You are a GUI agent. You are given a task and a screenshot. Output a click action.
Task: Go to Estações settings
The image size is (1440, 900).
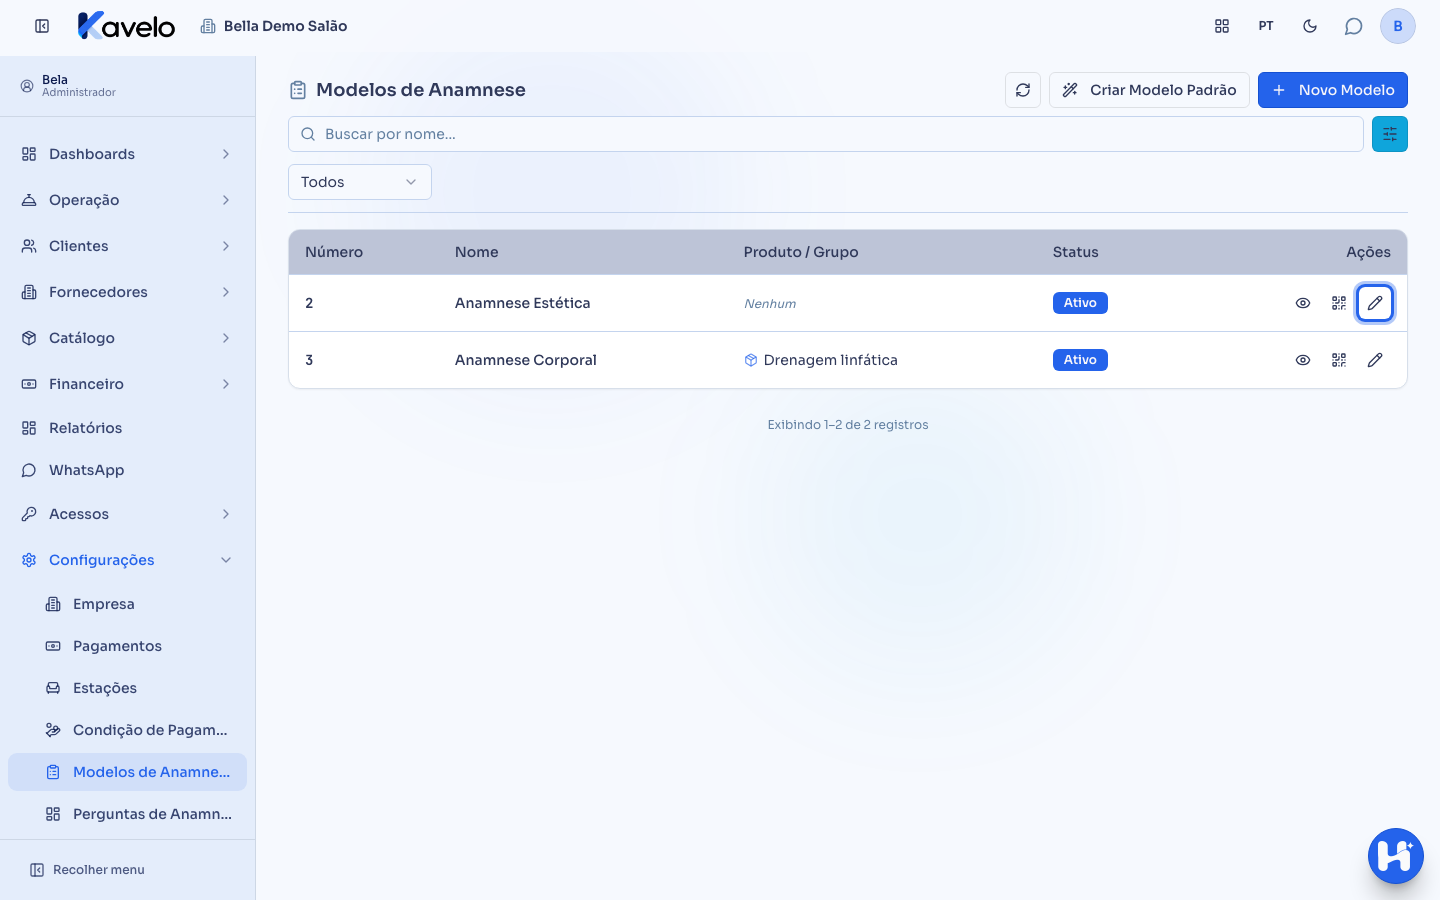127,688
